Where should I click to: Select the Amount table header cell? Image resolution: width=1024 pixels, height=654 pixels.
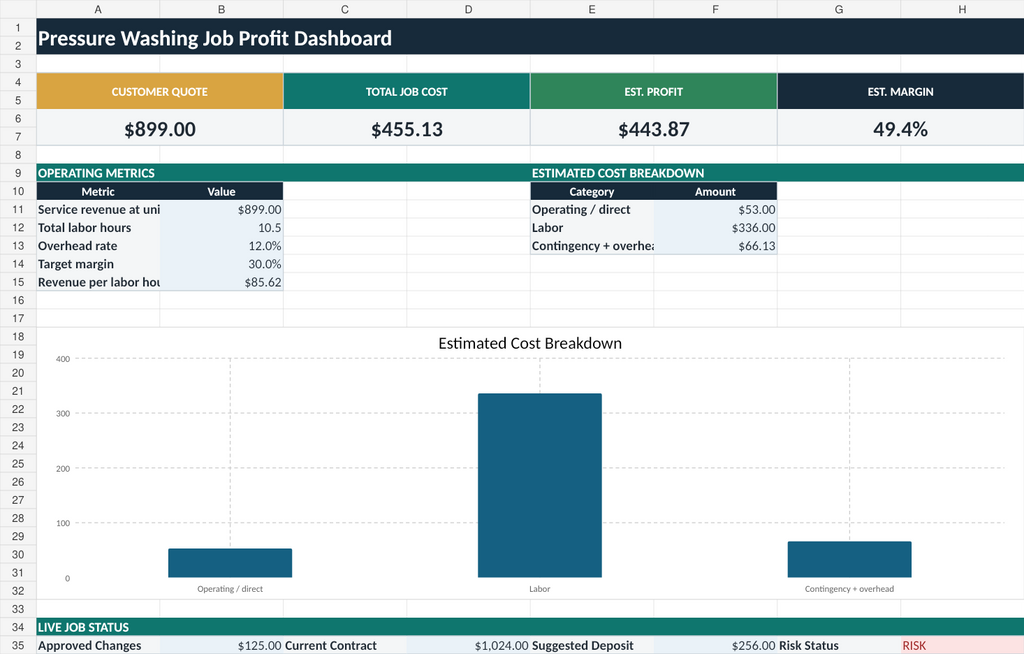tap(715, 191)
